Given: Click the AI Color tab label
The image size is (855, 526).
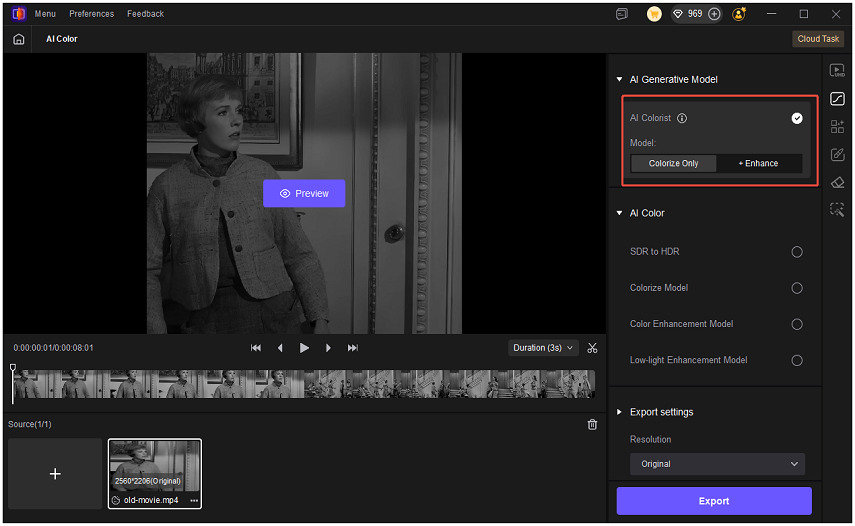Looking at the screenshot, I should point(62,39).
